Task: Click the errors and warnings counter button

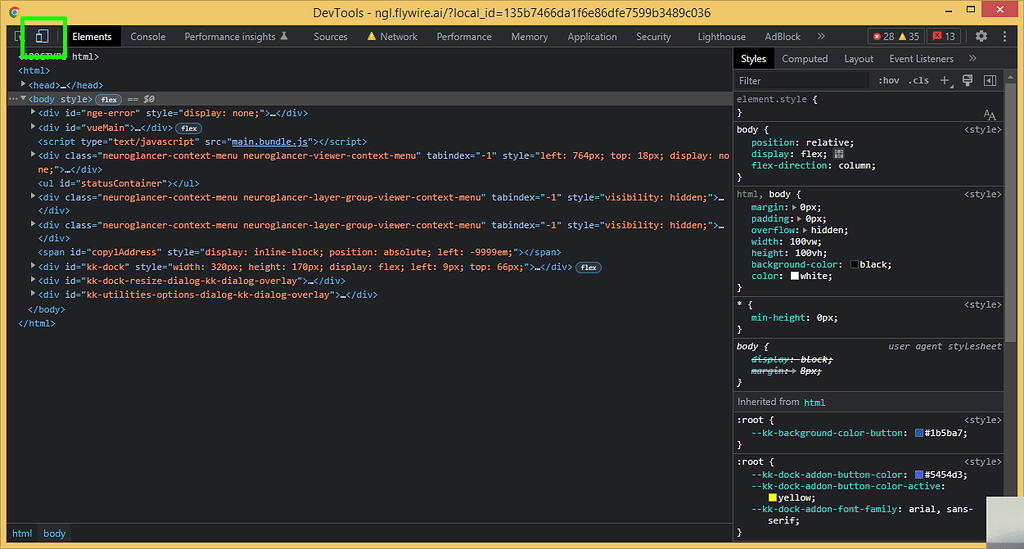Action: pos(895,36)
